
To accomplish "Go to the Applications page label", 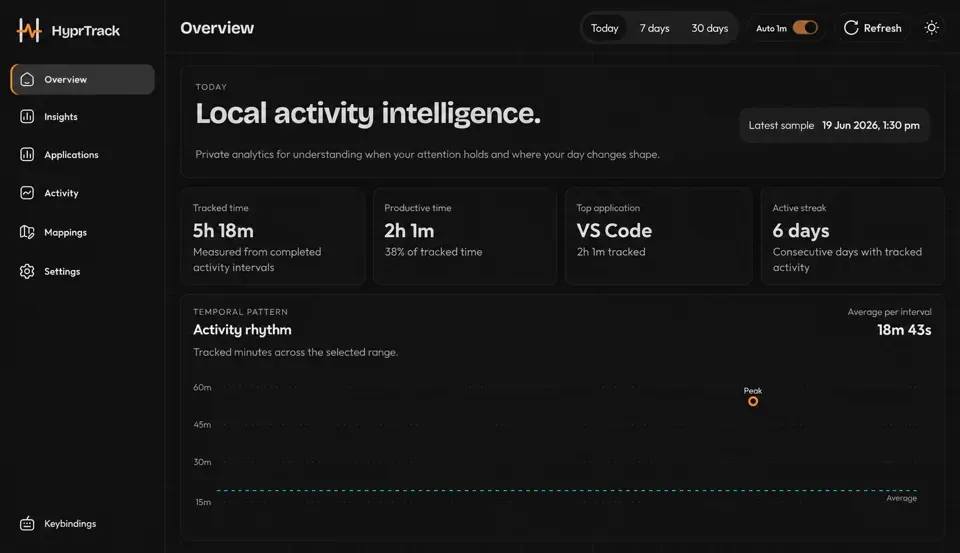I will pos(71,155).
